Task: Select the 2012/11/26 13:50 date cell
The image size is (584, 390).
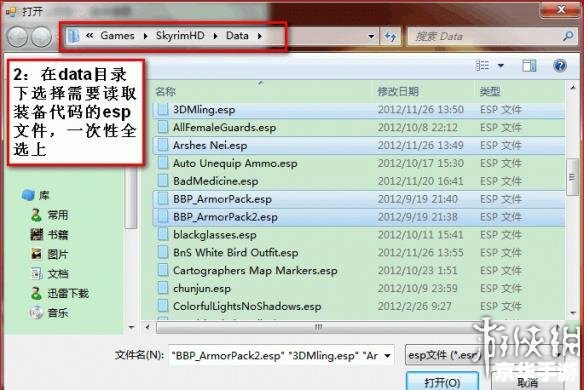Action: 420,110
